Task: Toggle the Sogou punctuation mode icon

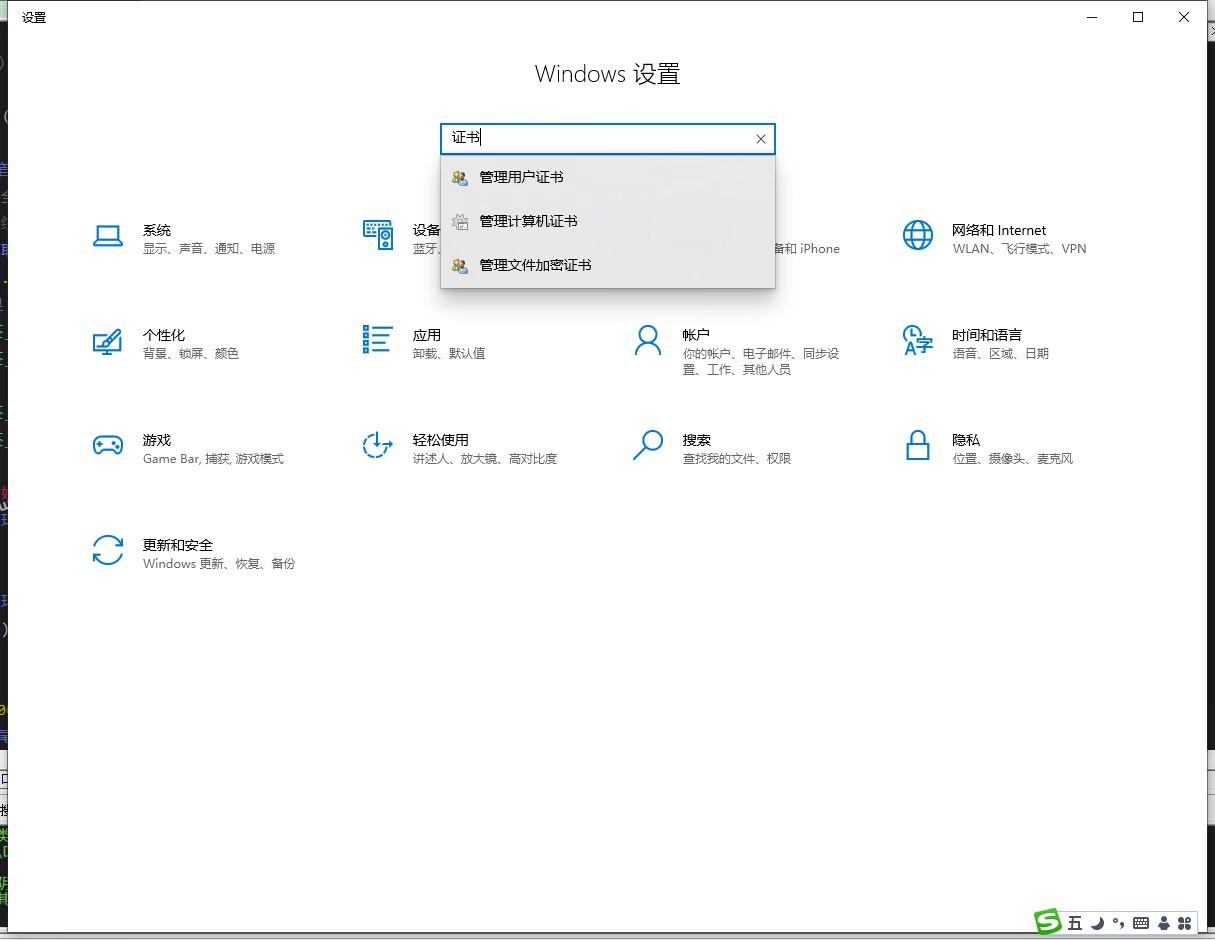Action: (1119, 923)
